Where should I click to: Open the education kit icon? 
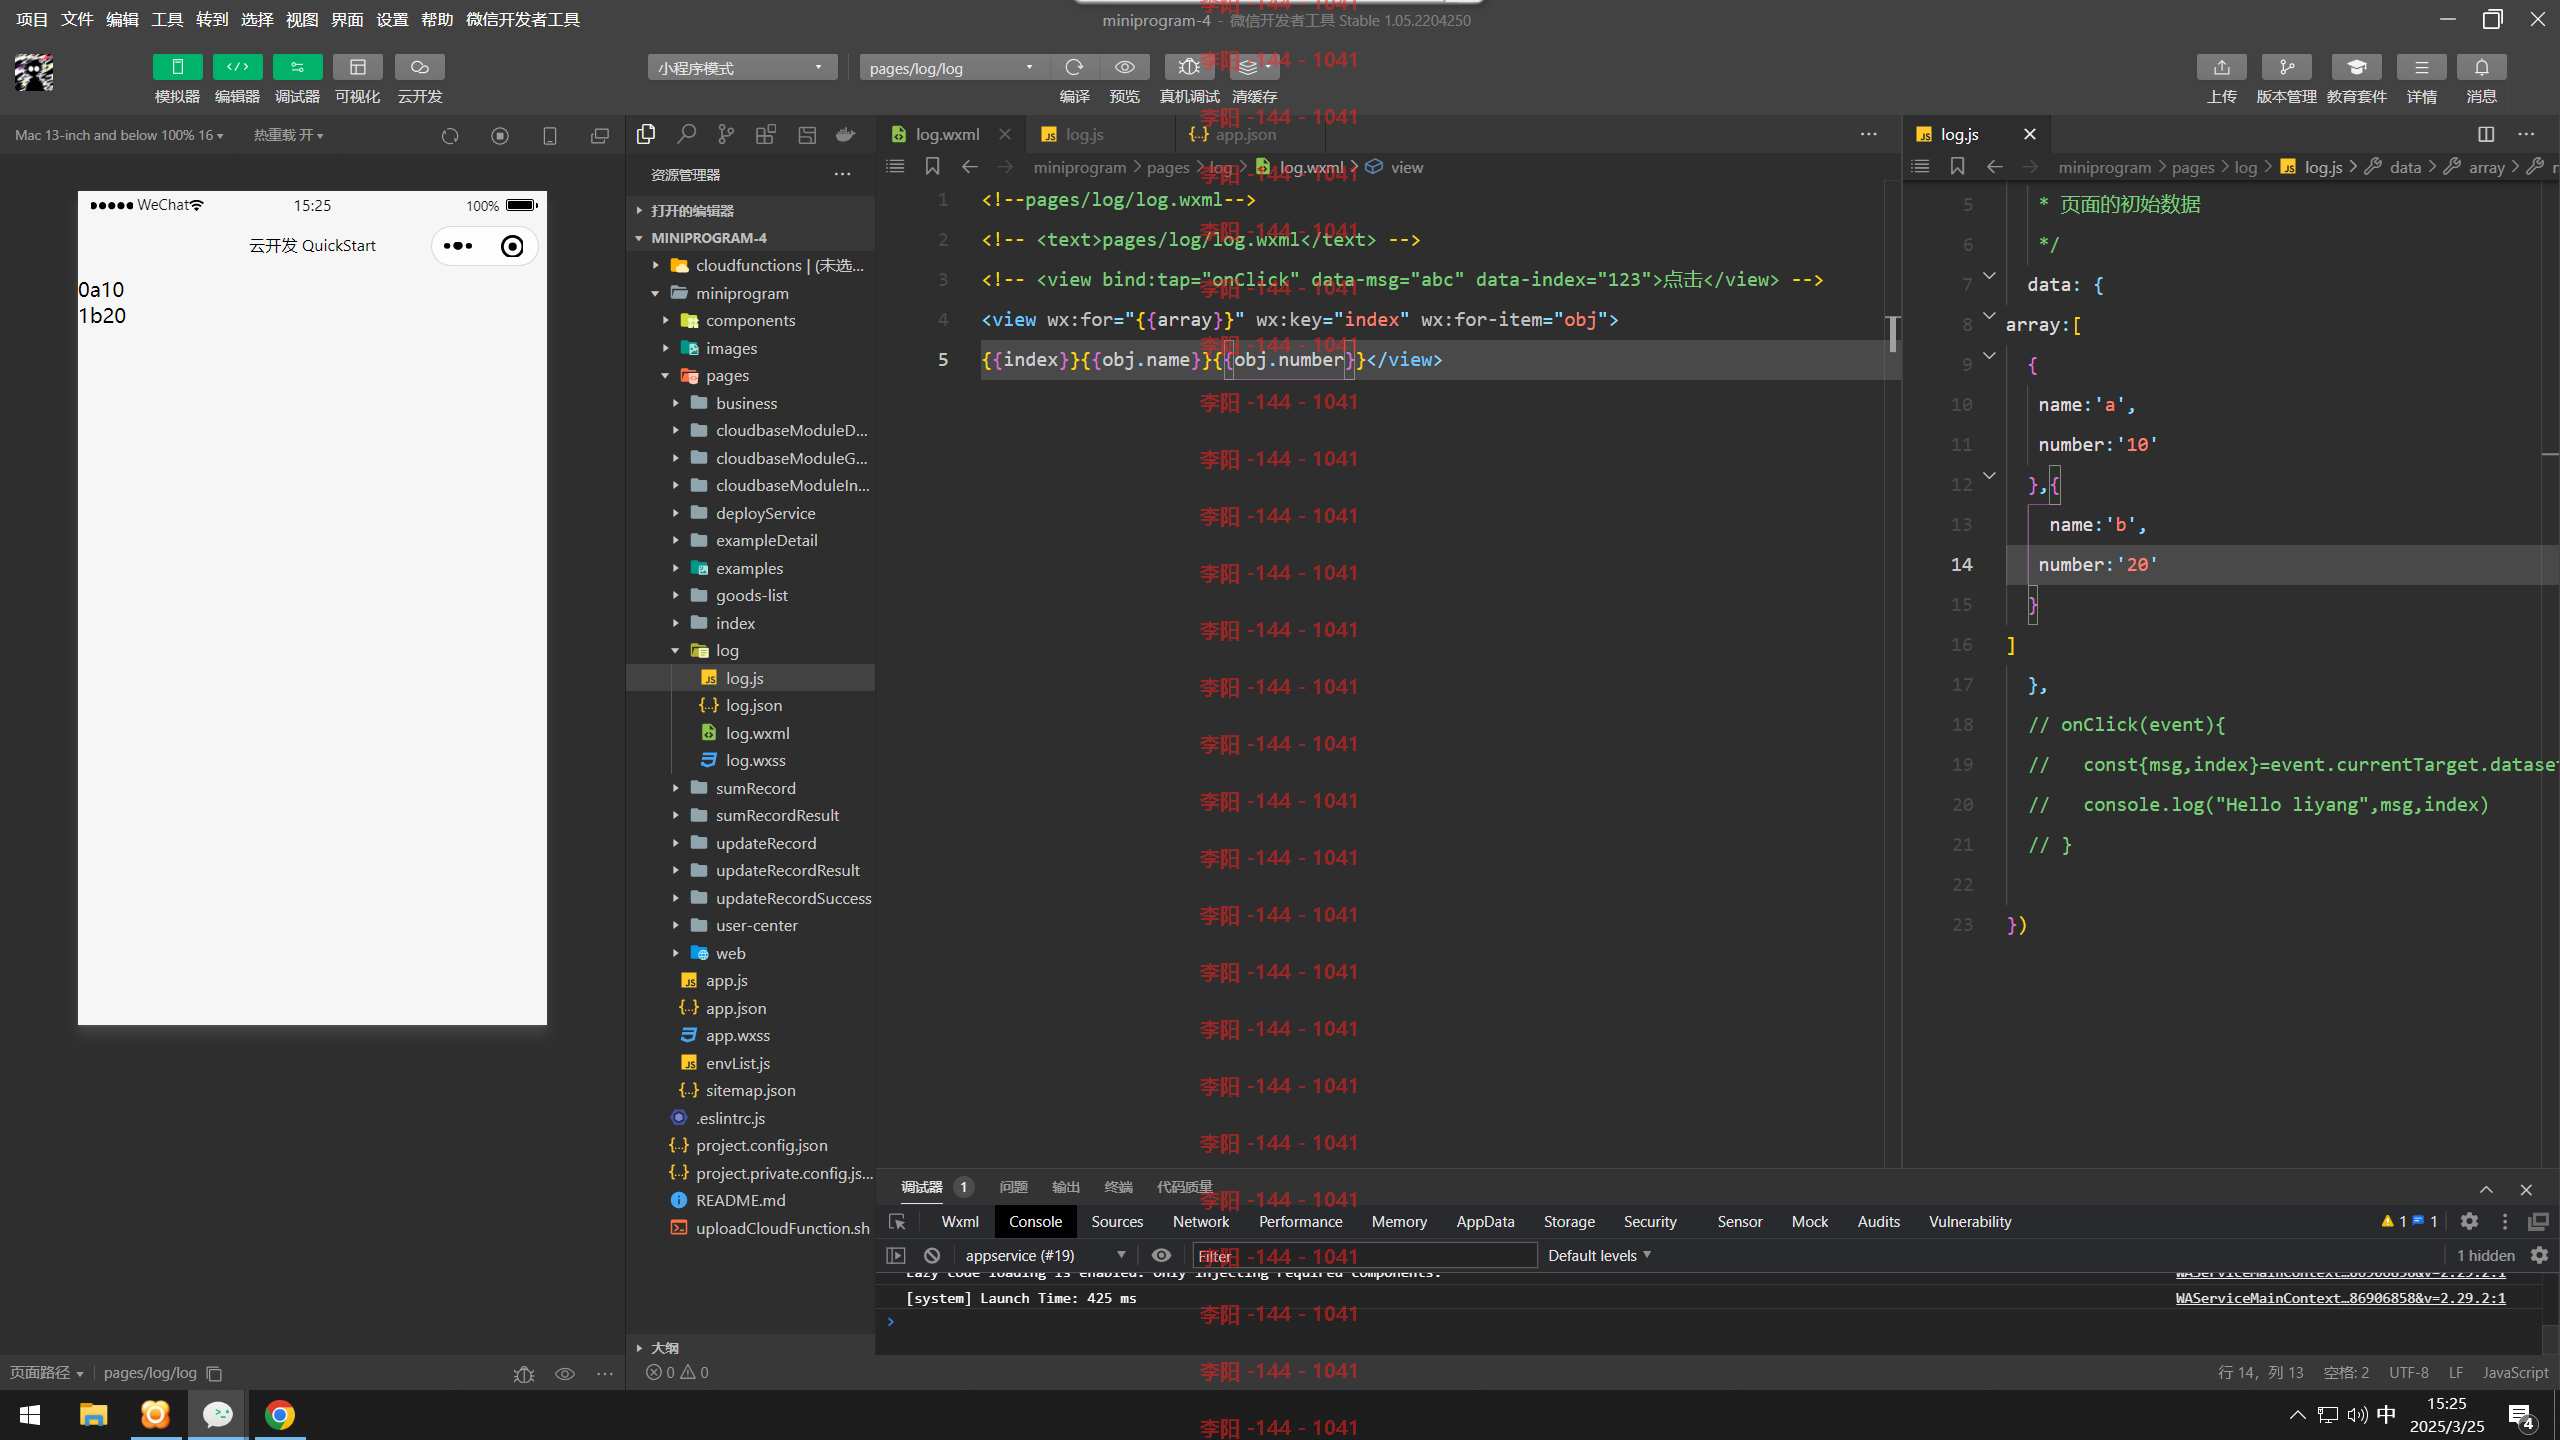click(x=2356, y=67)
